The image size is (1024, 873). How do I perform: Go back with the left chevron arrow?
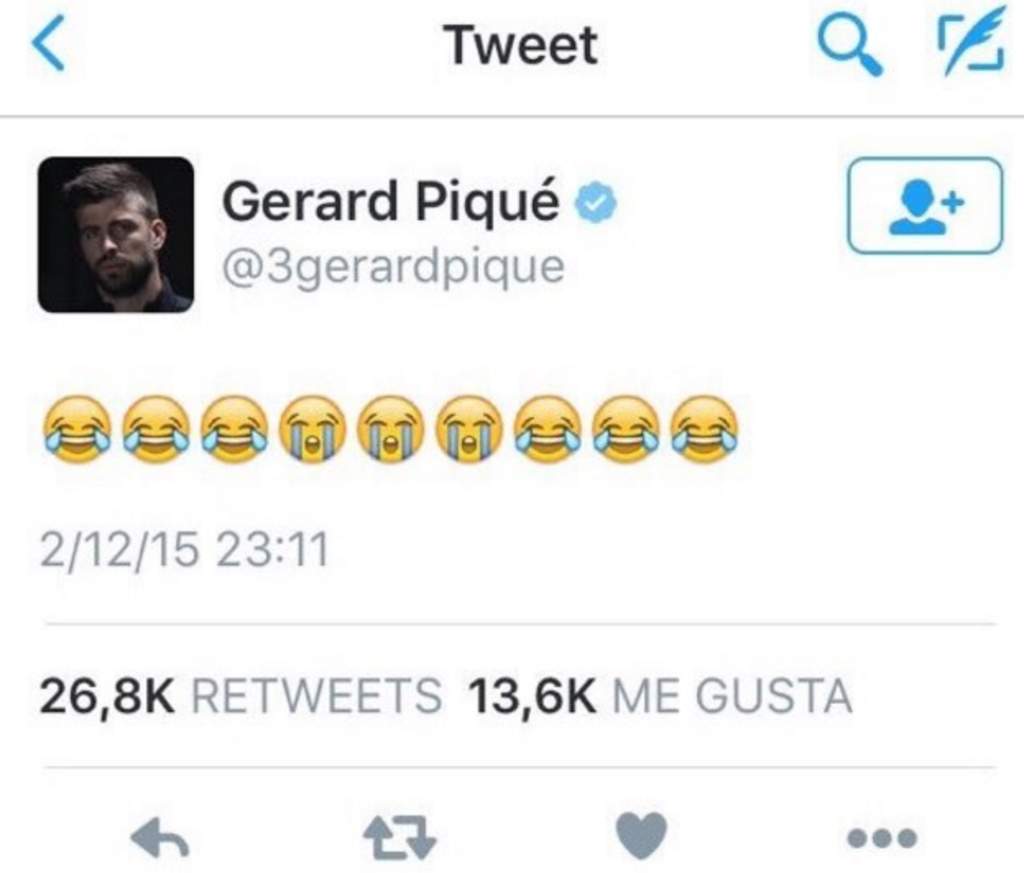click(x=48, y=43)
